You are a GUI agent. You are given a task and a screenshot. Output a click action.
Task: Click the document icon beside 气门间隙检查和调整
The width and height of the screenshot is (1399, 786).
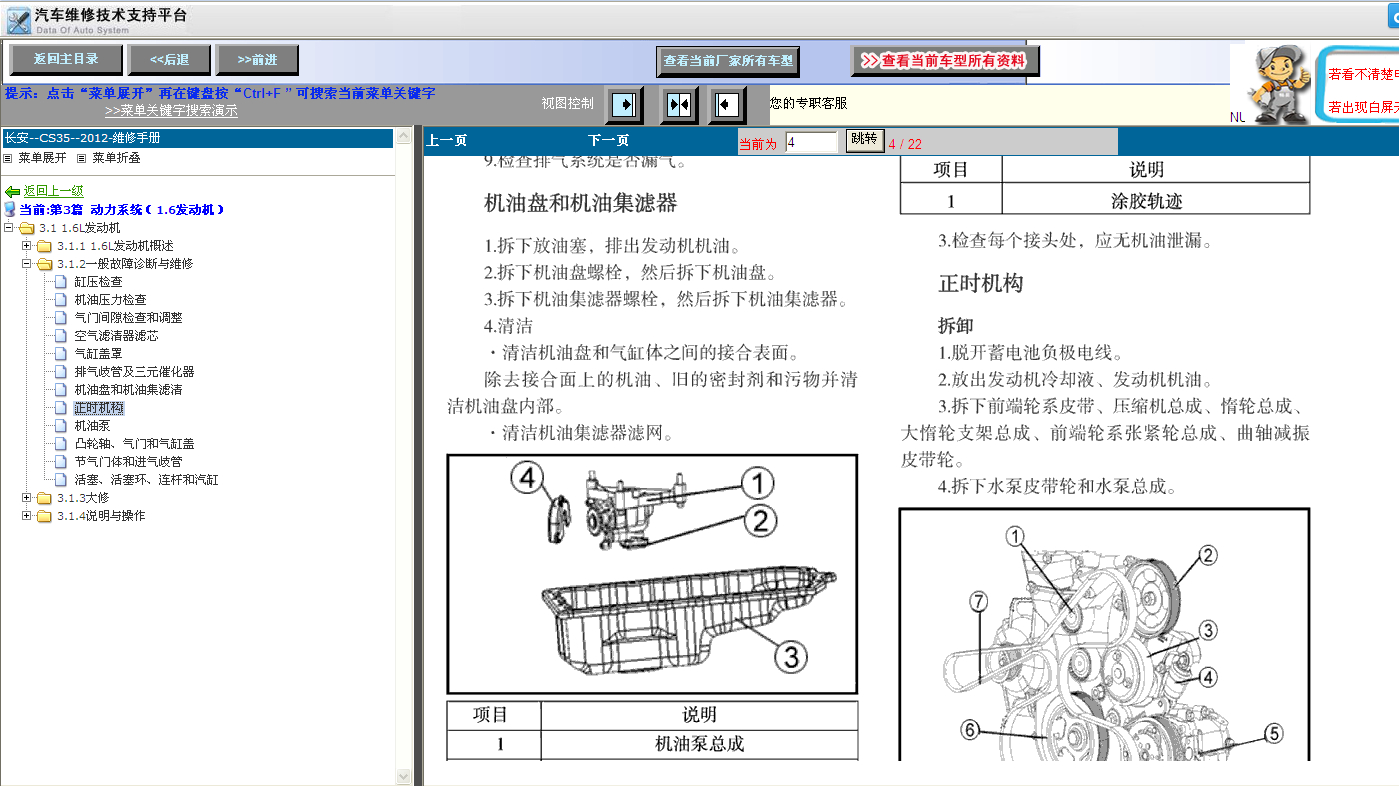[61, 318]
